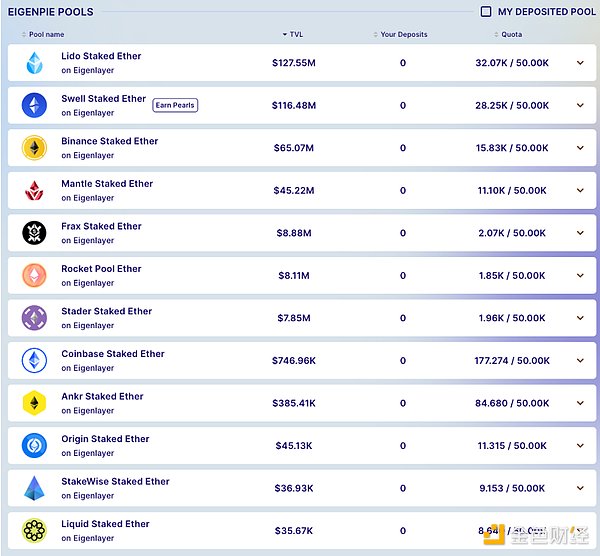Click the Lido Staked Ether token icon
Screen dimensions: 600x556
[35, 63]
